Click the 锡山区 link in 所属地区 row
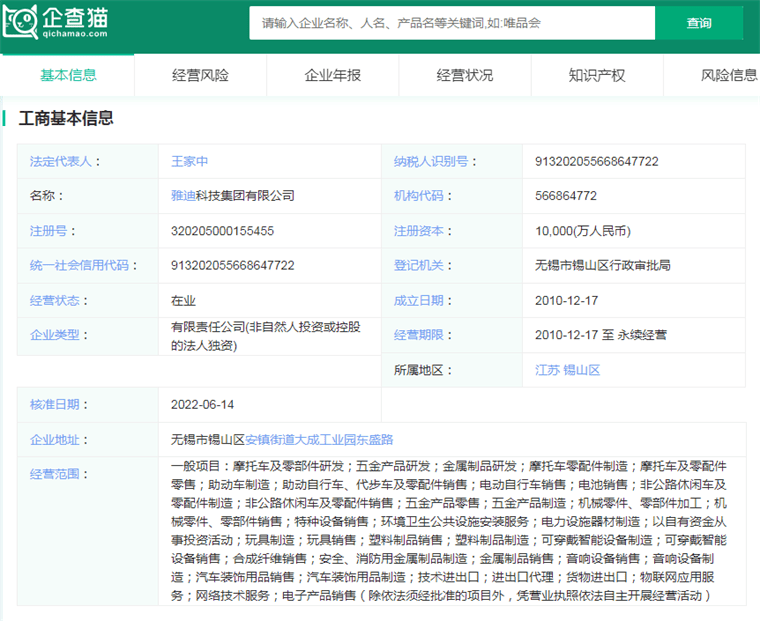This screenshot has height=621, width=760. click(582, 370)
